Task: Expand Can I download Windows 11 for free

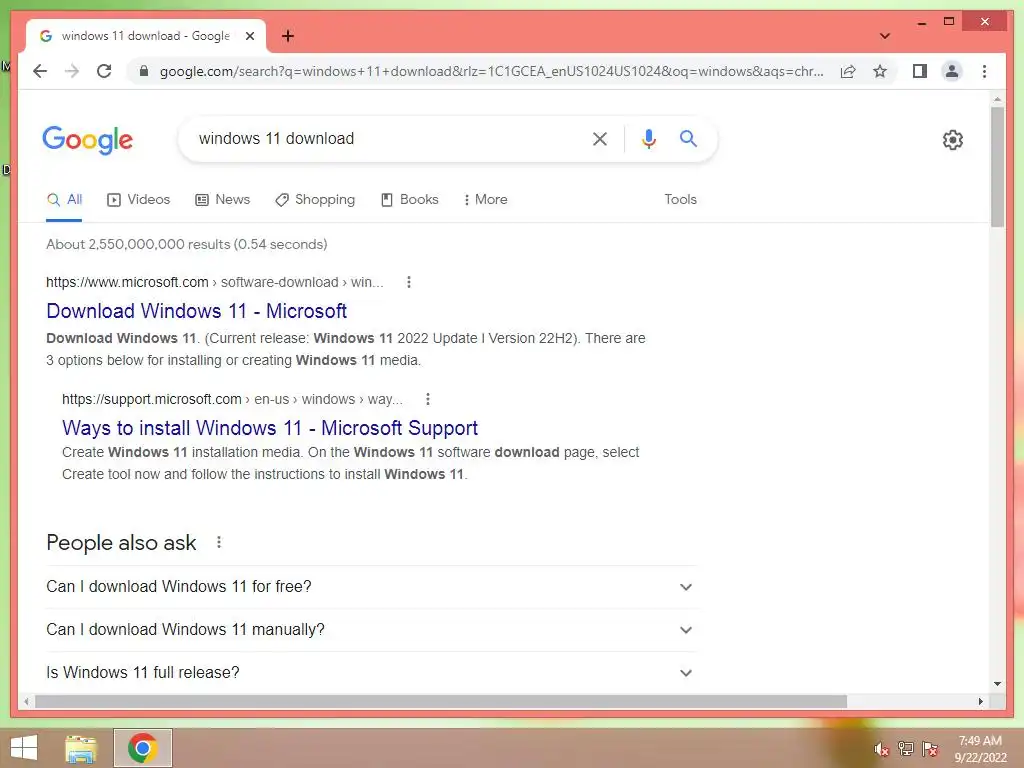Action: point(370,587)
